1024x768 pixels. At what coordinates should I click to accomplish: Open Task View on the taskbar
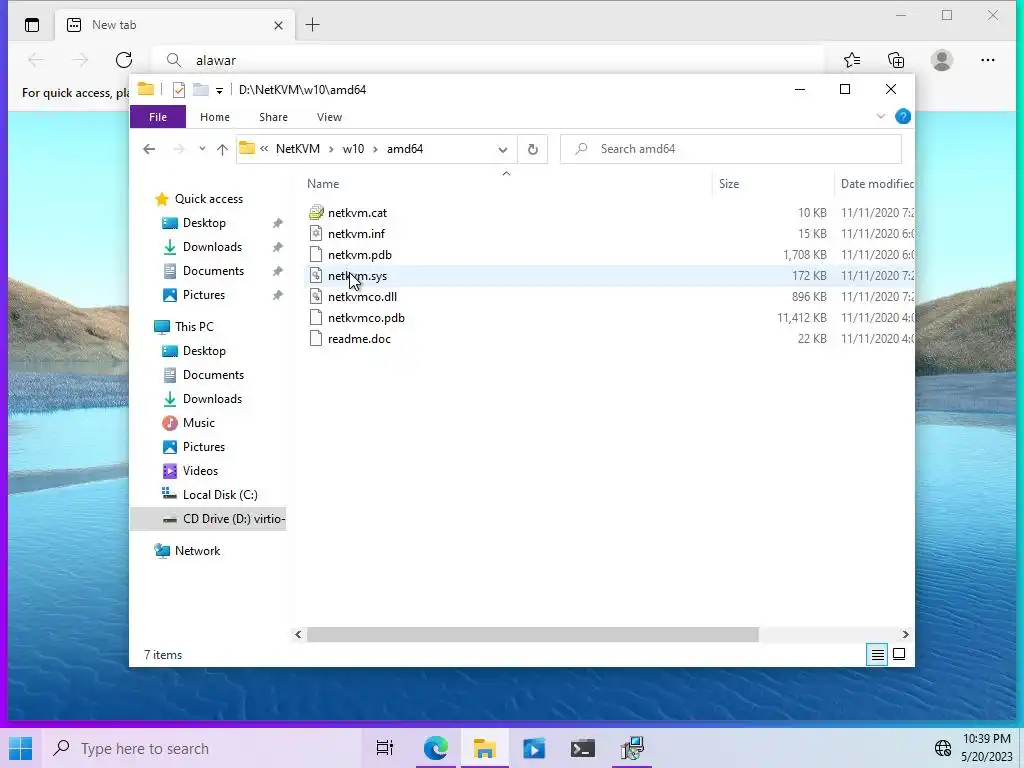coord(385,748)
